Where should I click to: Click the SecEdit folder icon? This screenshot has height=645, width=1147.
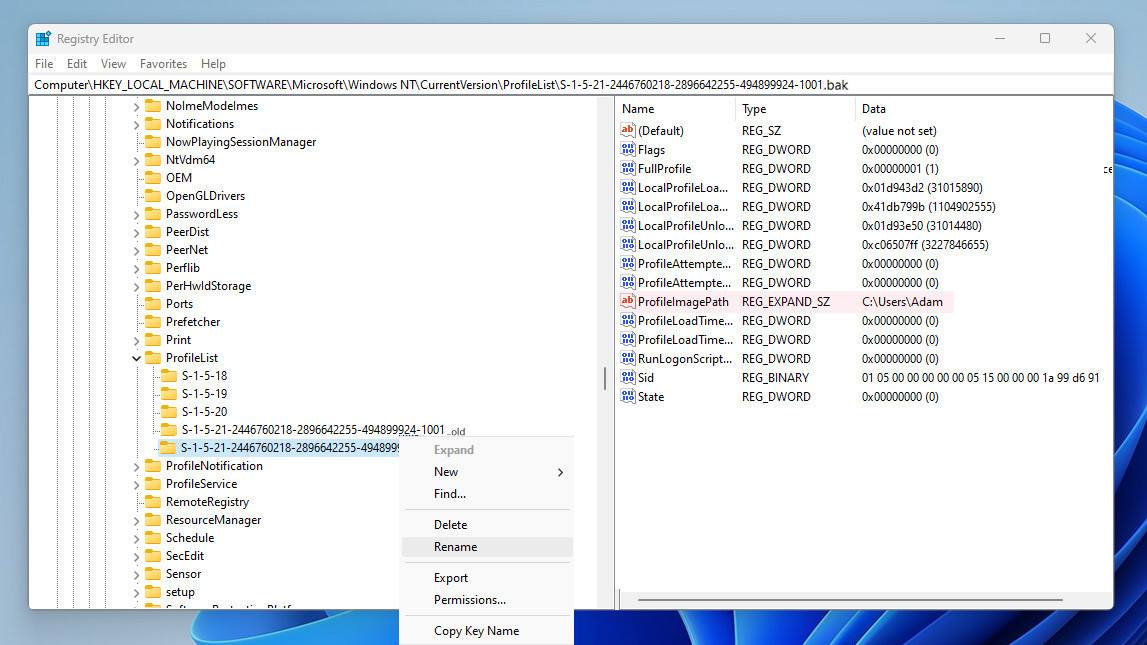[153, 556]
